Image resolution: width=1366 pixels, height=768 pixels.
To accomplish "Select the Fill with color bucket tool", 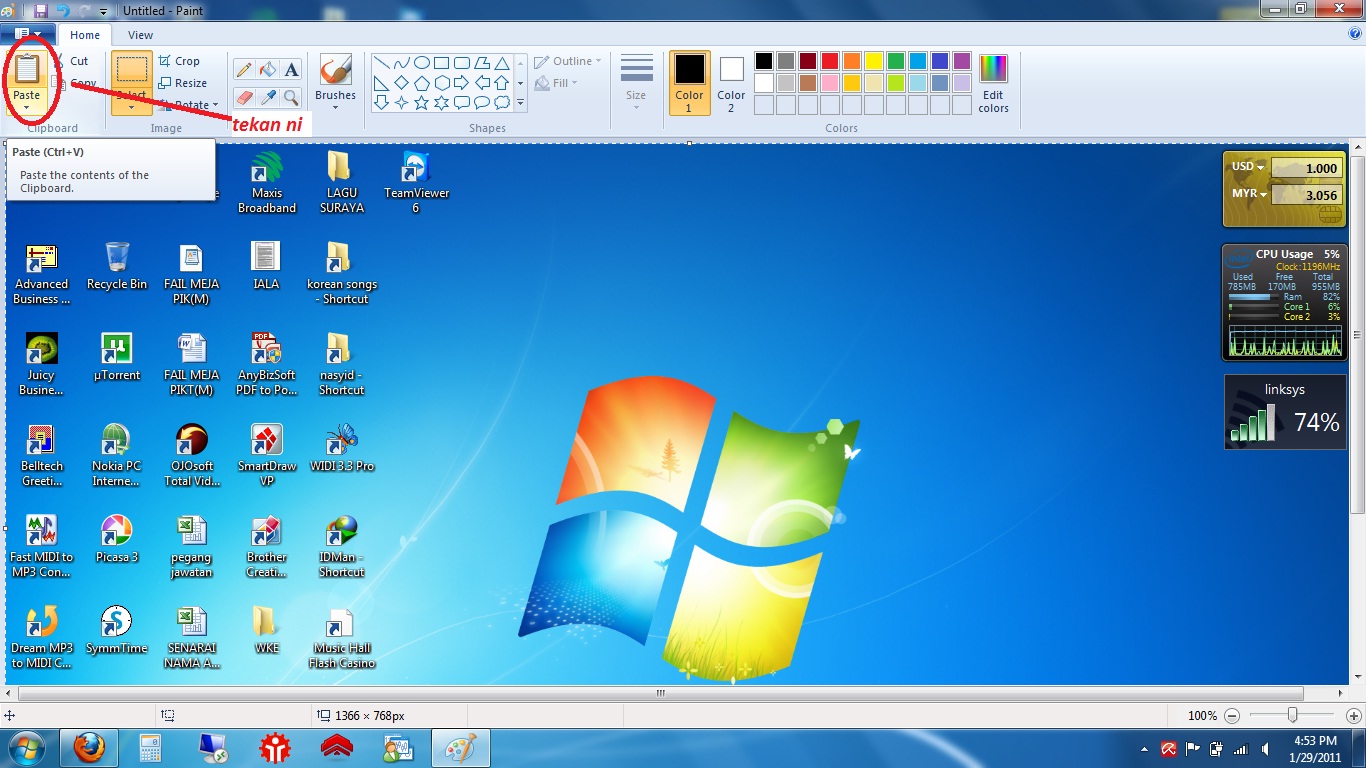I will point(267,69).
